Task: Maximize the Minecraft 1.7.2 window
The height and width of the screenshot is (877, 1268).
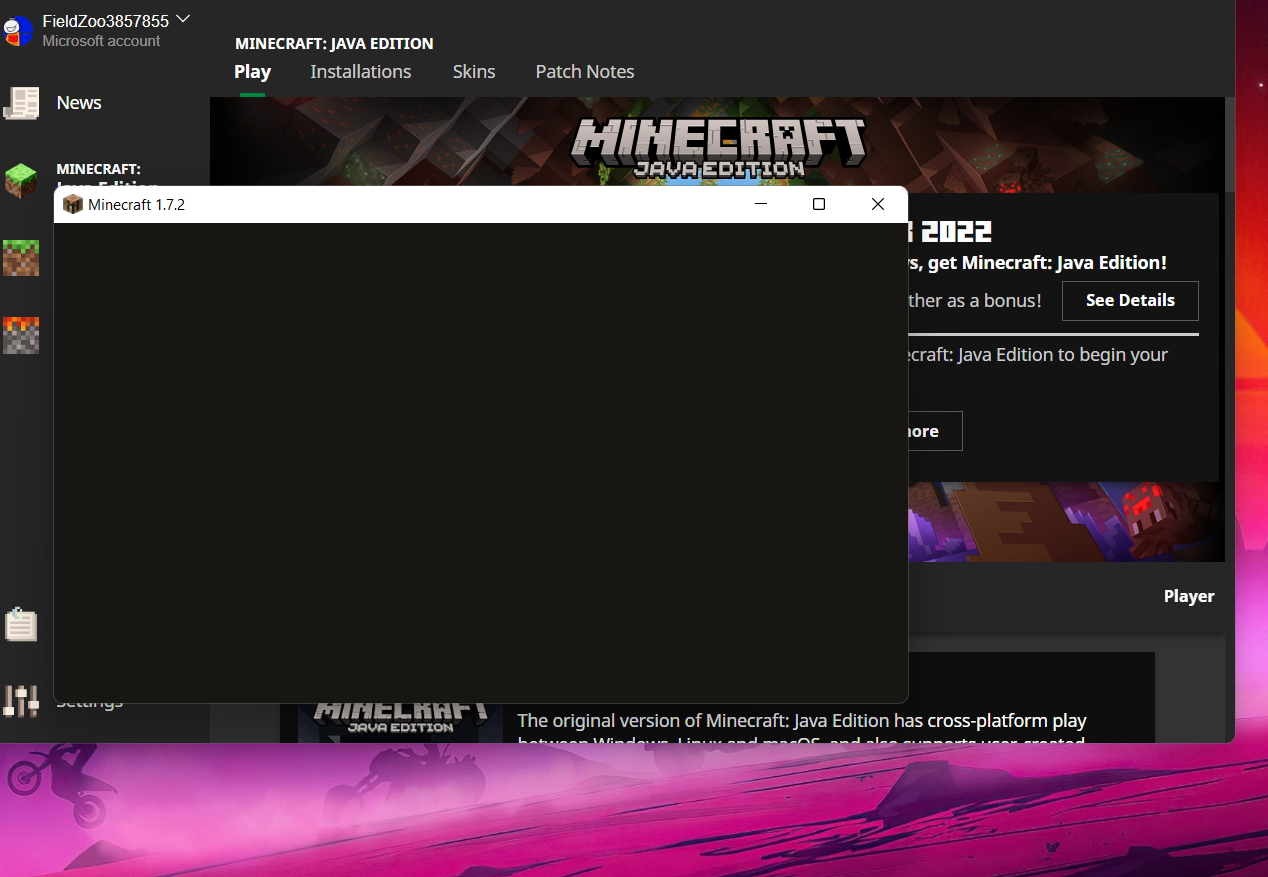Action: (x=819, y=204)
